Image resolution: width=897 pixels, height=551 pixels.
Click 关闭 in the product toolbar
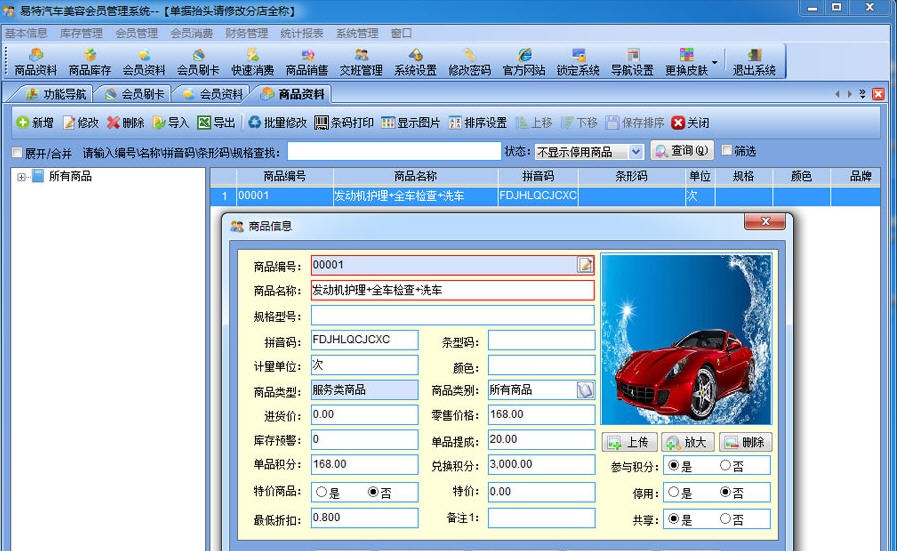point(690,122)
